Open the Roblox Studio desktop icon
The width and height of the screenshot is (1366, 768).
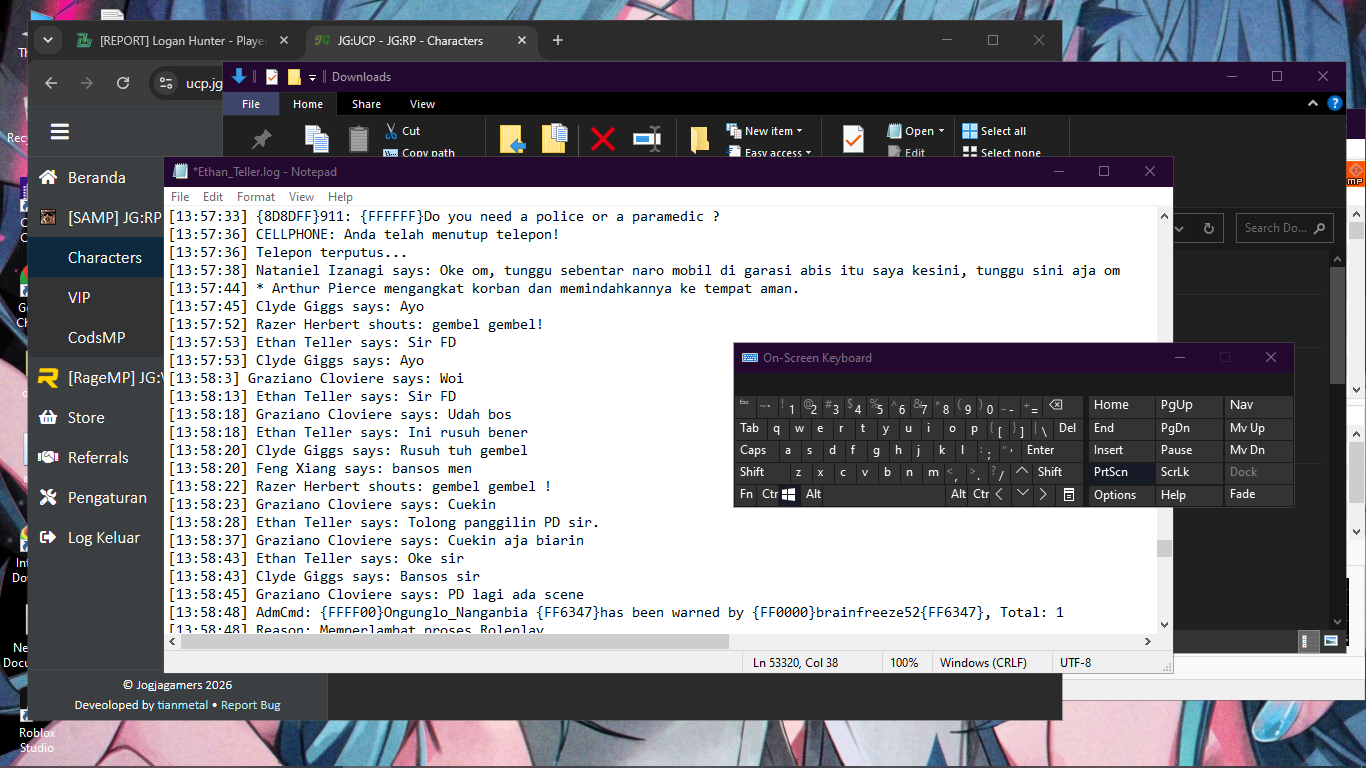click(36, 731)
